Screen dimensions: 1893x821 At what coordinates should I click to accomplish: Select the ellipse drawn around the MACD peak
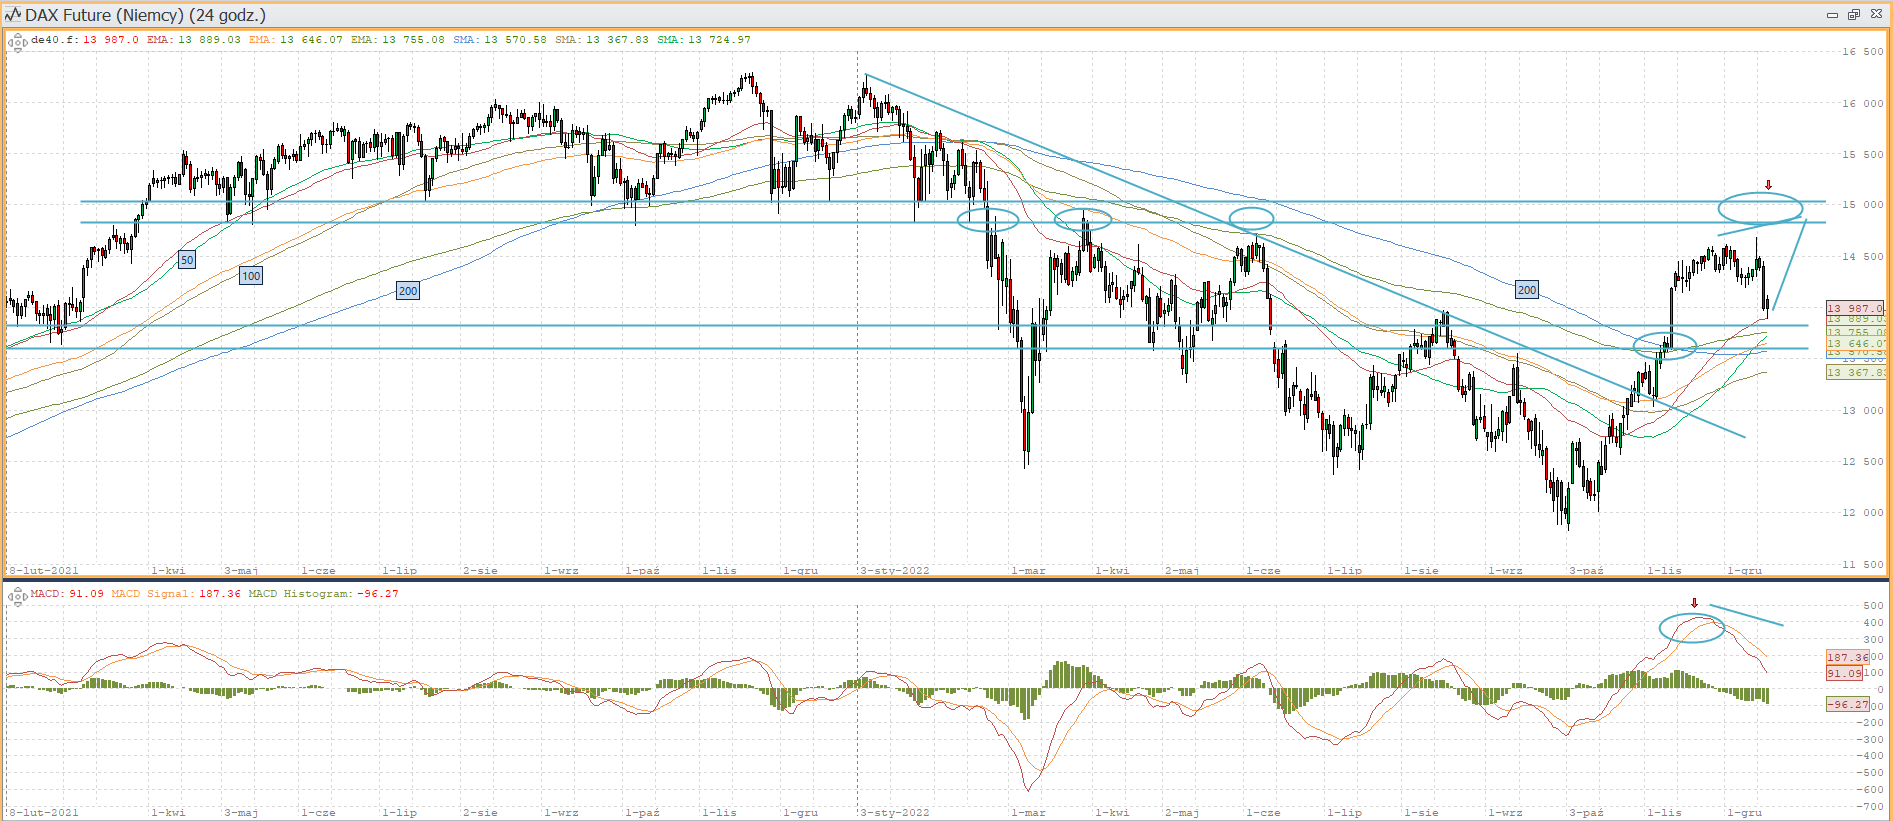(x=1691, y=627)
